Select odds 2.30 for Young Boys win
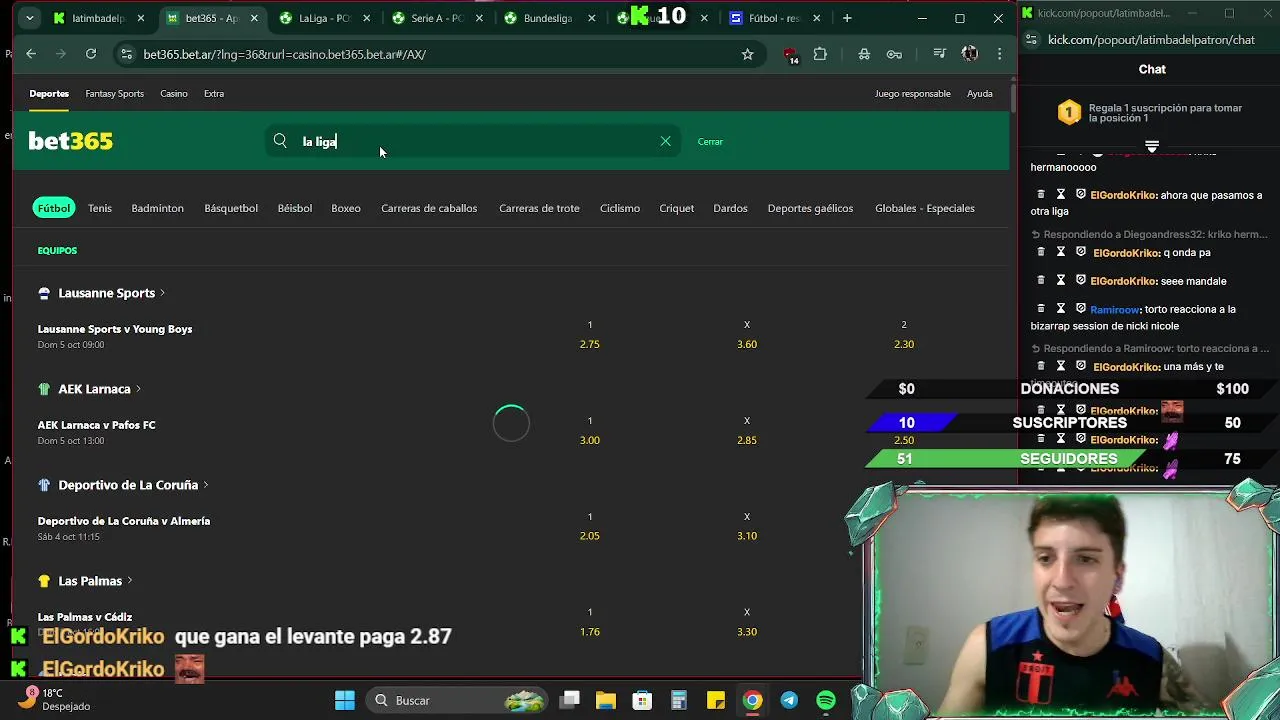Viewport: 1280px width, 720px height. [904, 344]
